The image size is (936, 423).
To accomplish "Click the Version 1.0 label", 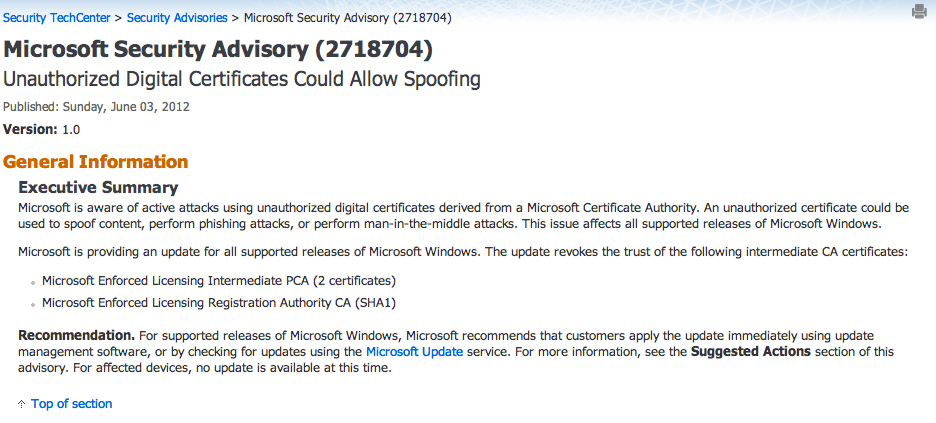I will click(41, 129).
